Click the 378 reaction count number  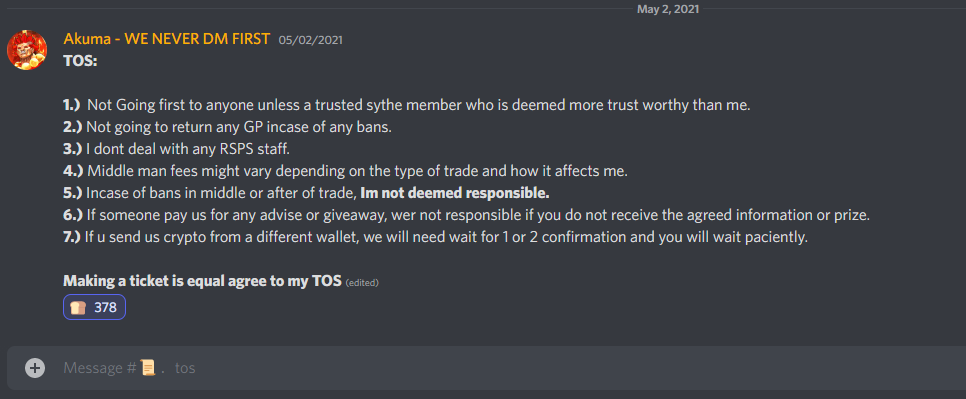[105, 307]
